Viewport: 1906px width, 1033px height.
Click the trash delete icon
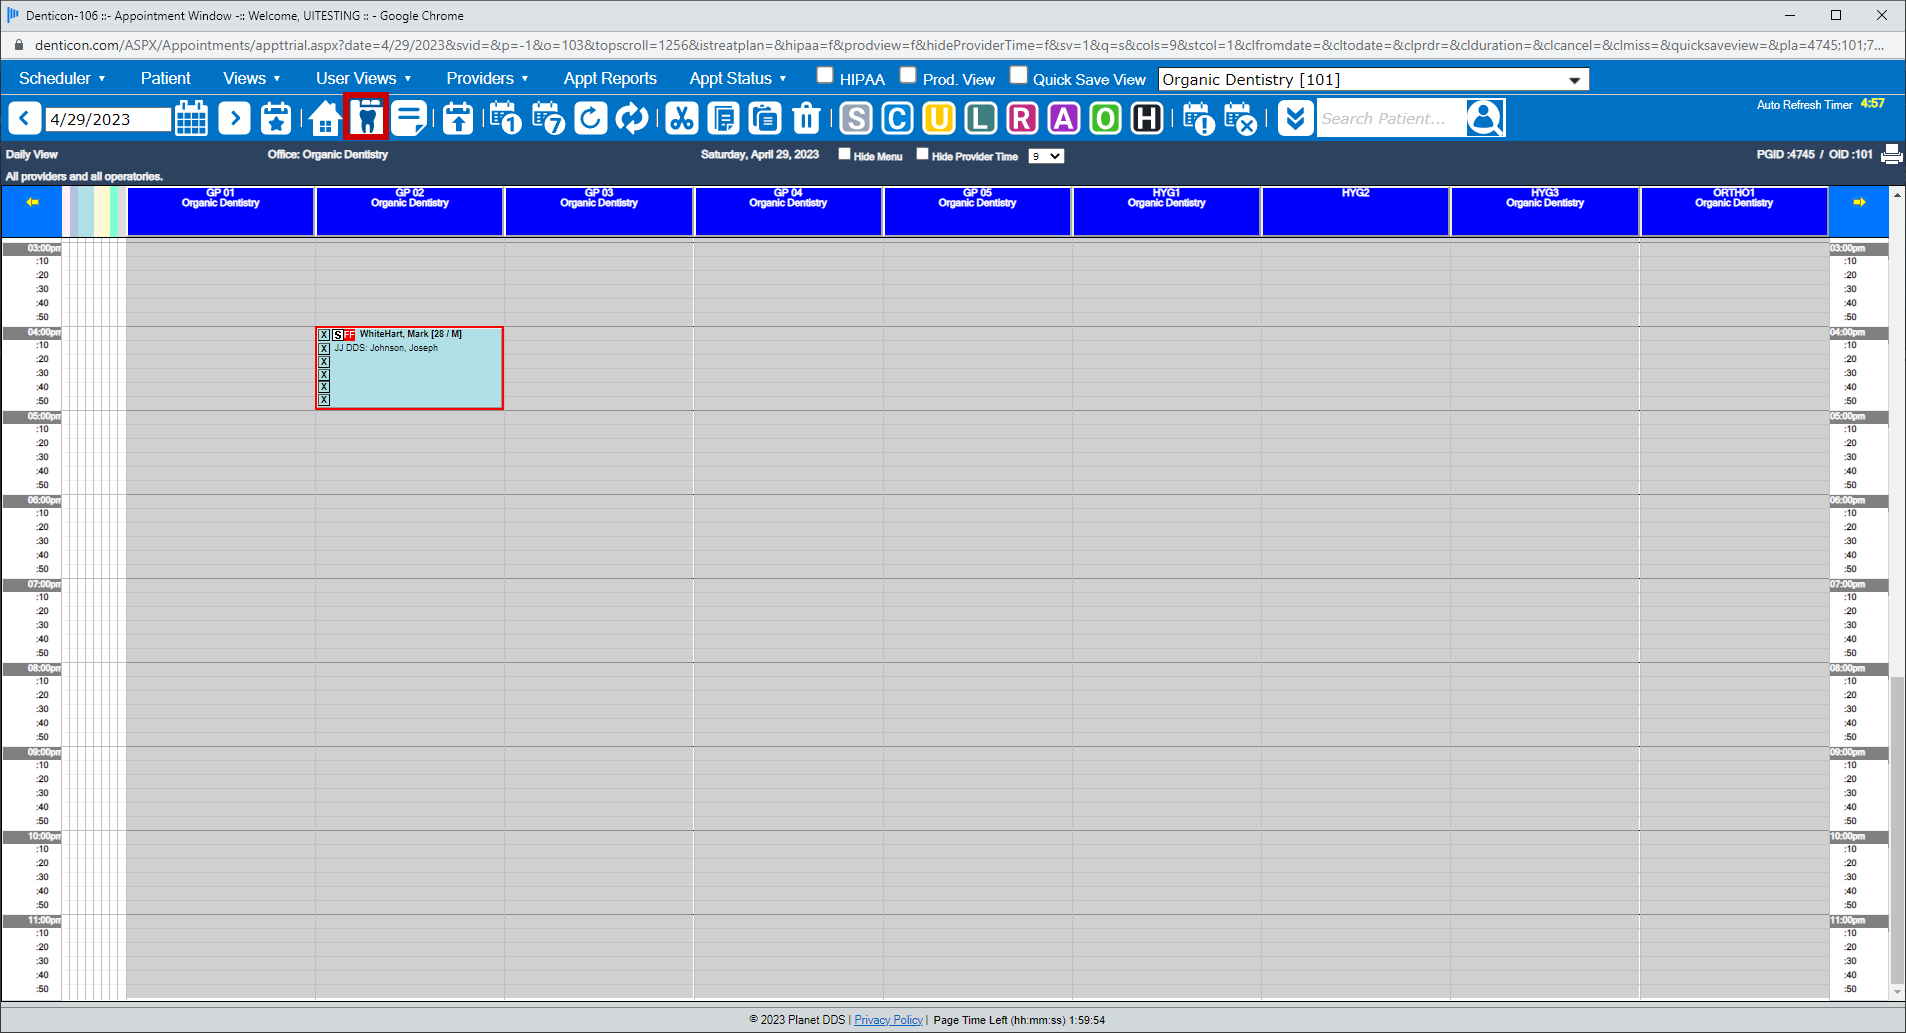click(806, 118)
